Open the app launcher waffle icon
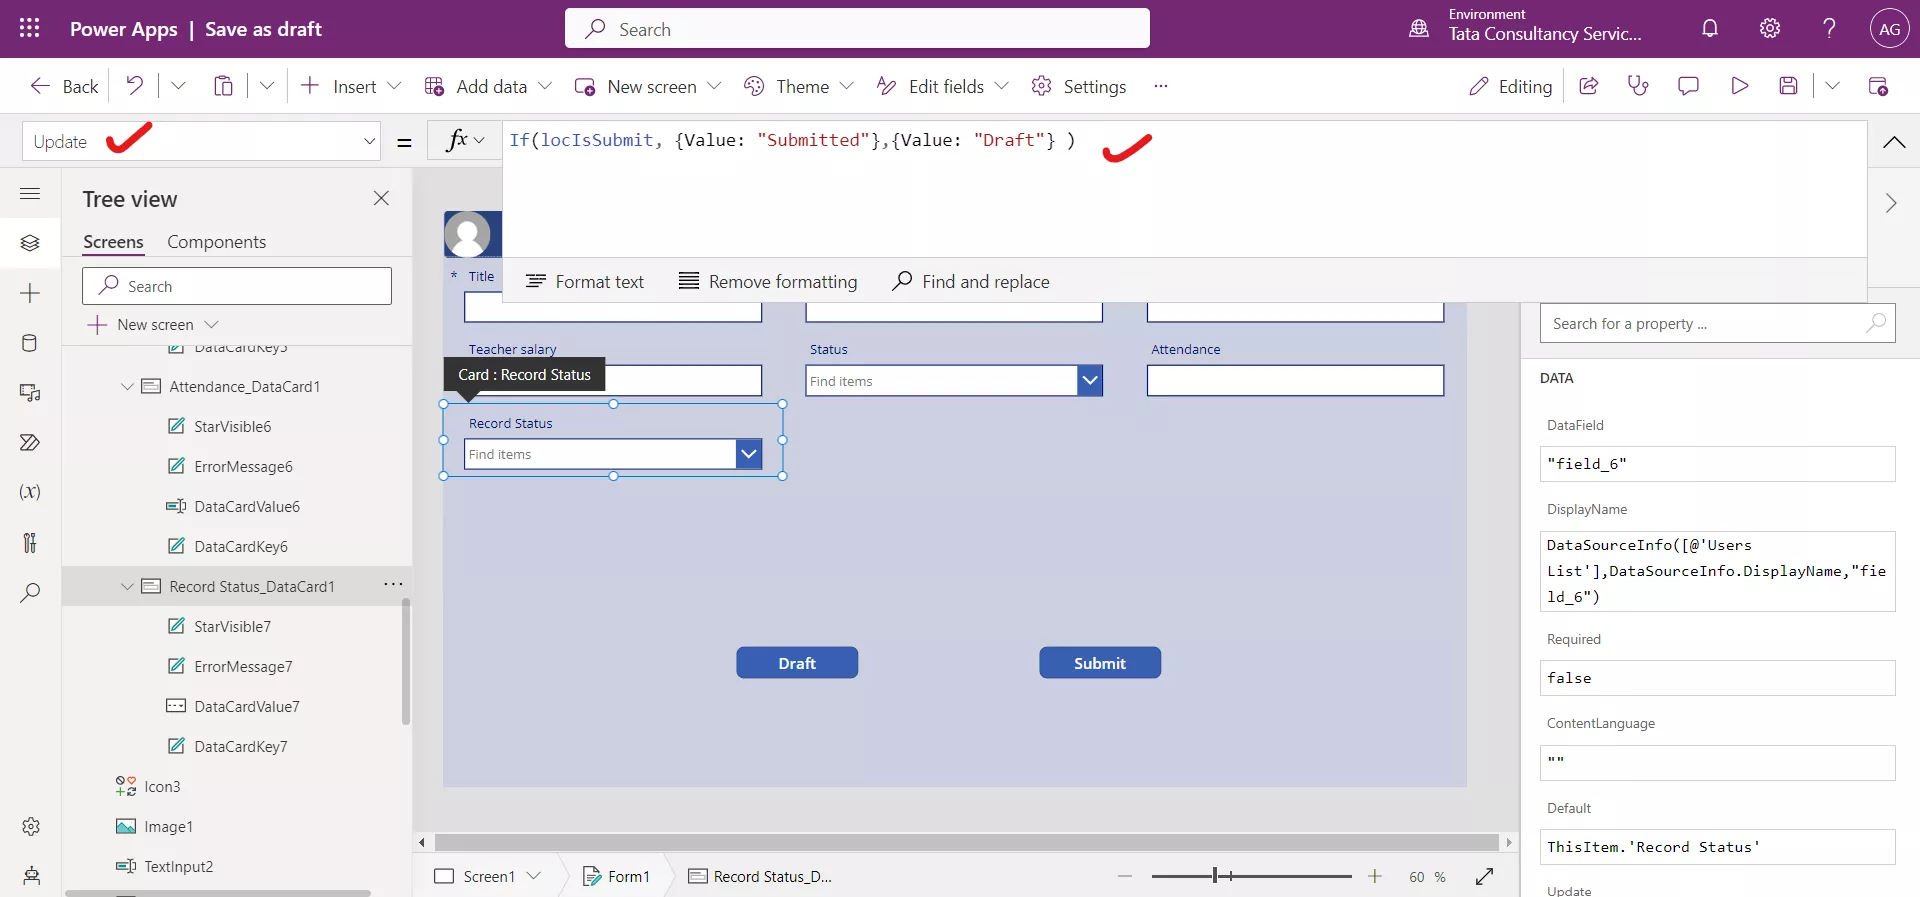Image resolution: width=1920 pixels, height=897 pixels. 30,28
